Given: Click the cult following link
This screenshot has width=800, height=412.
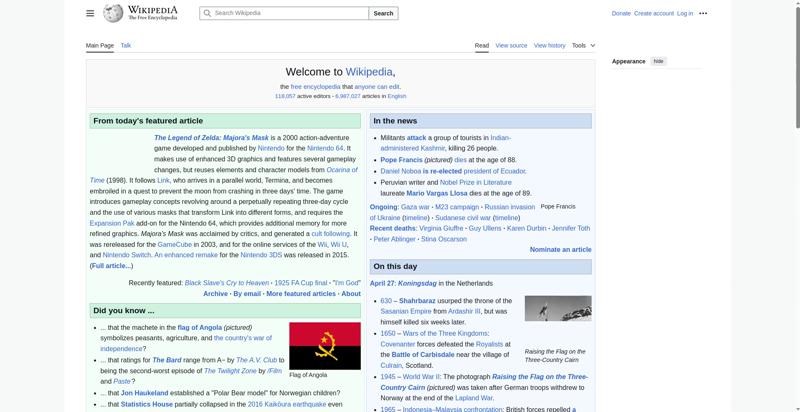Looking at the screenshot, I should tap(331, 234).
